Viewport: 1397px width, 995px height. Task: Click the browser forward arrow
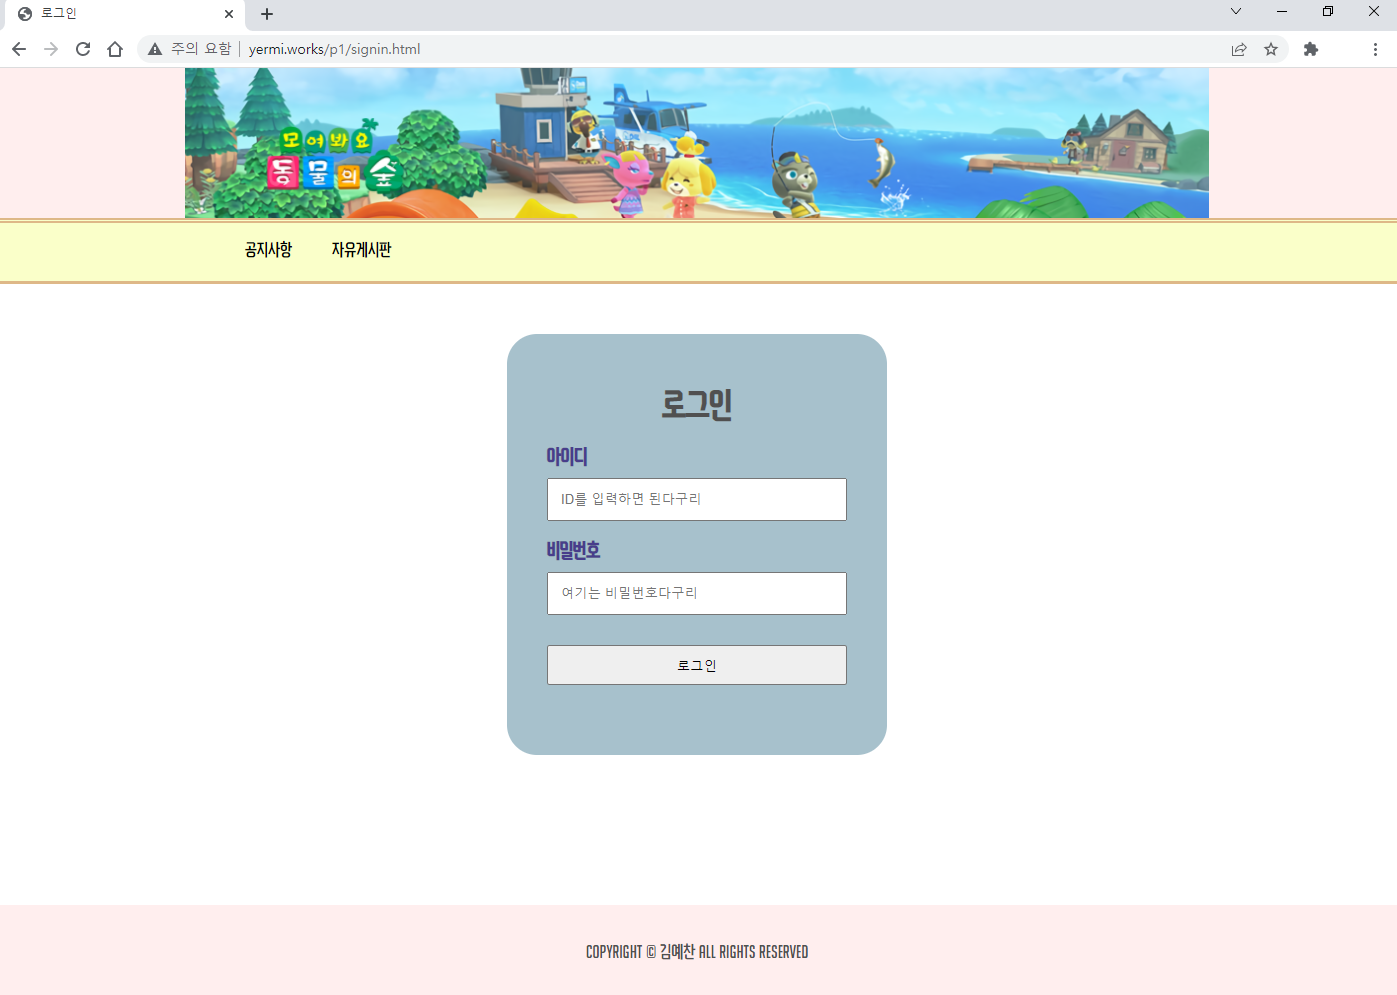coord(51,49)
